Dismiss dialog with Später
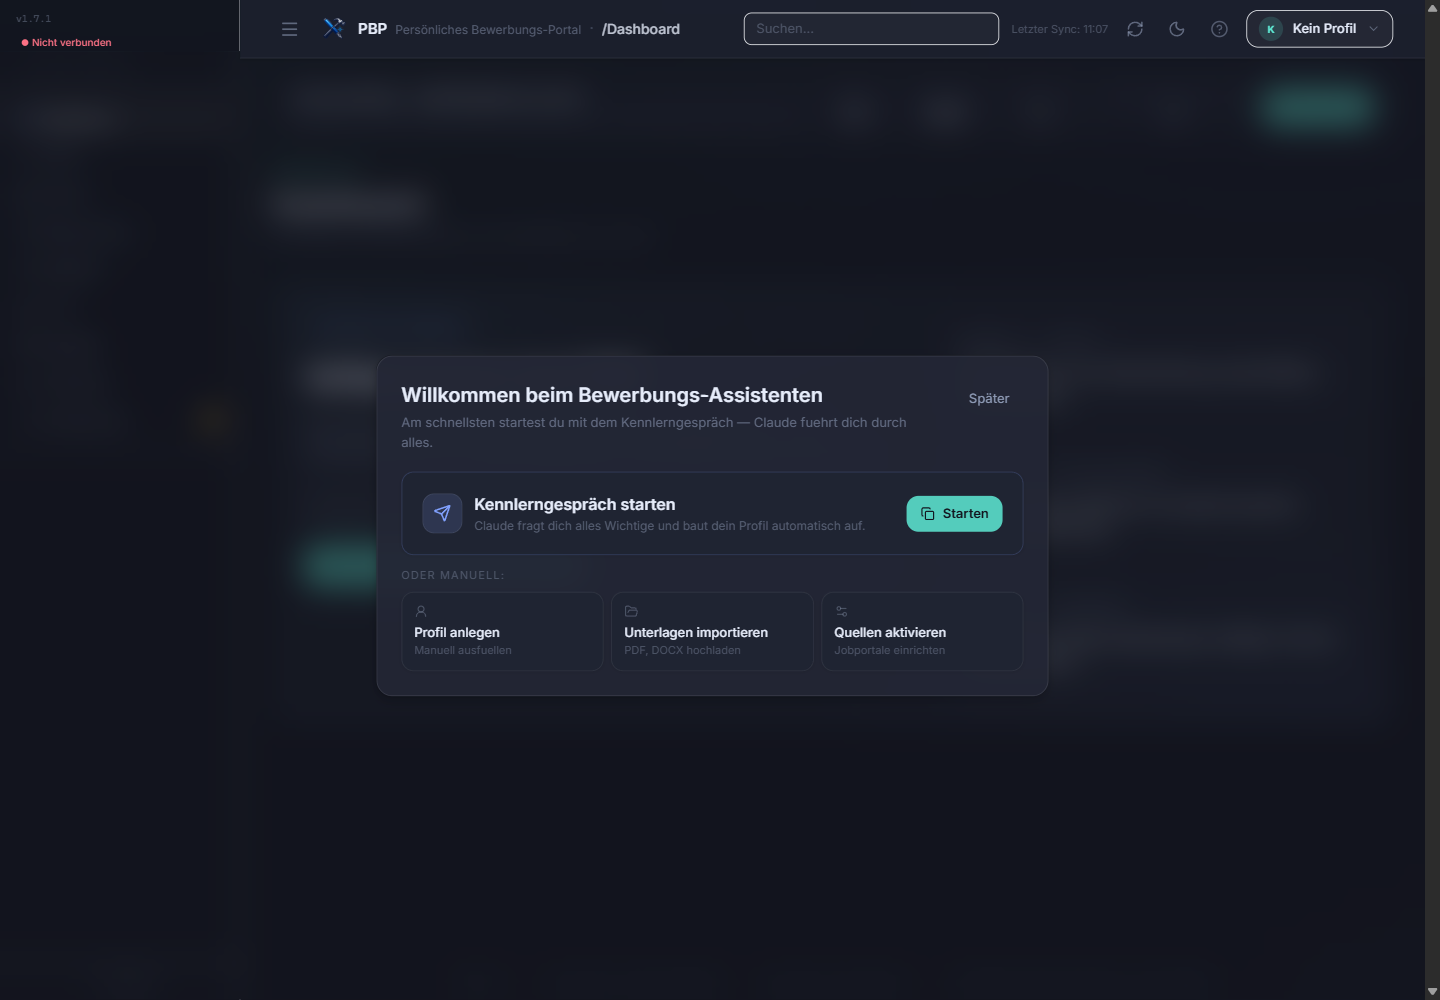1440x1000 pixels. coord(989,398)
